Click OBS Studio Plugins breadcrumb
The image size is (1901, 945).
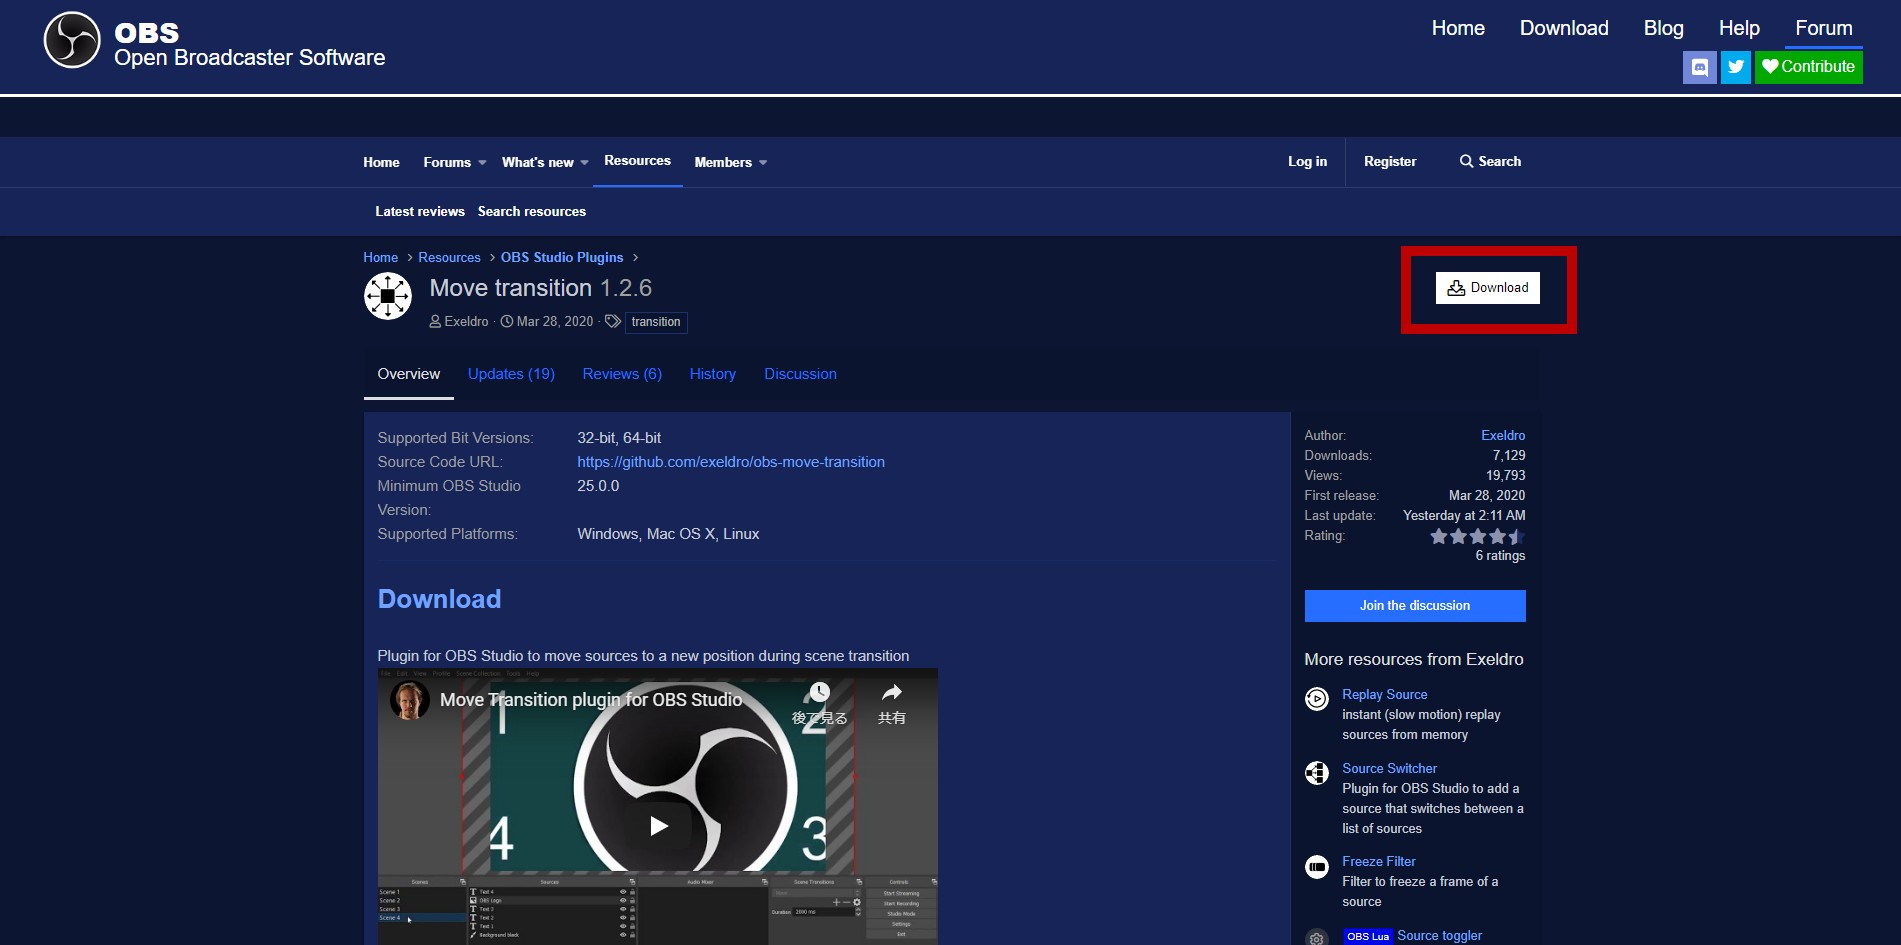coord(562,257)
